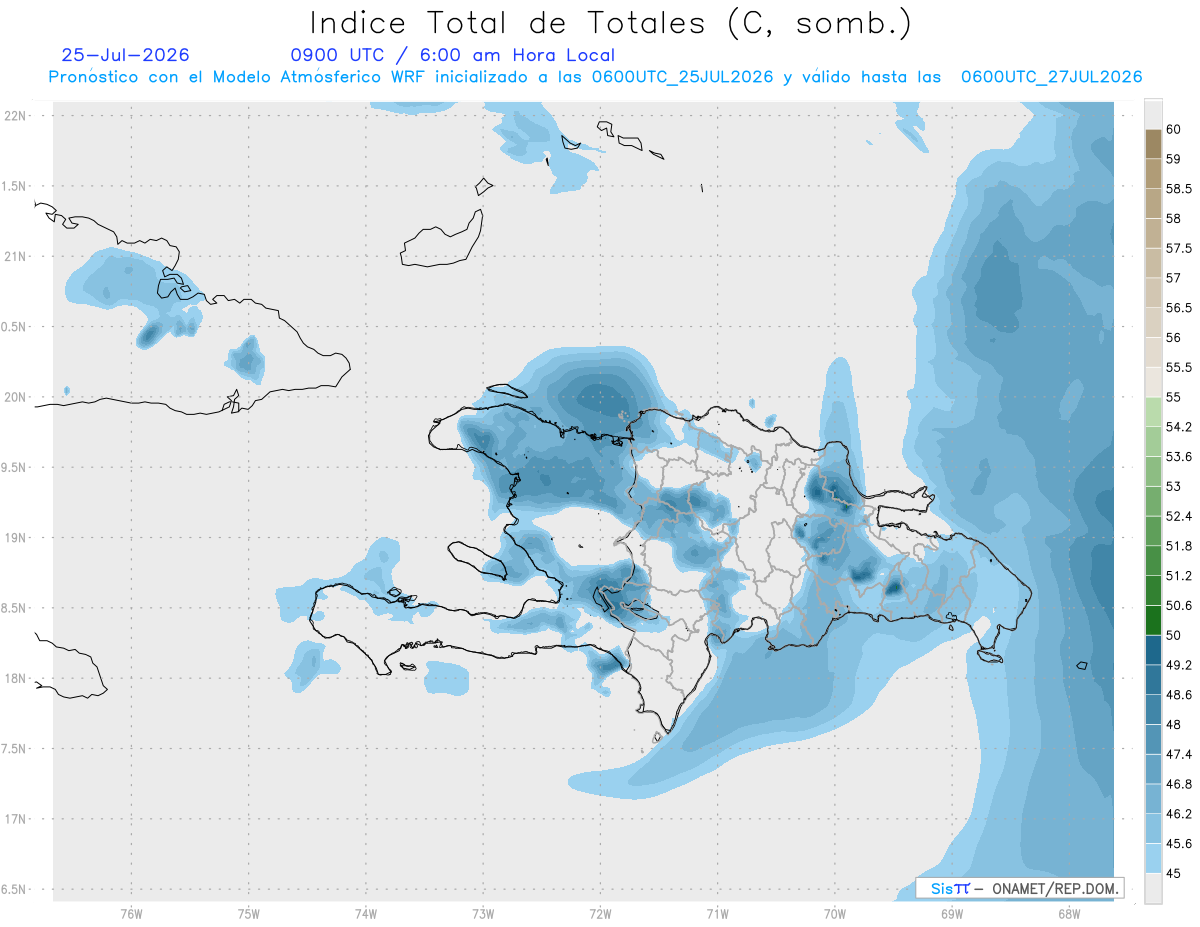This screenshot has height=927, width=1200.
Task: Click the colorbar value '57.5'
Action: pyautogui.click(x=1178, y=248)
